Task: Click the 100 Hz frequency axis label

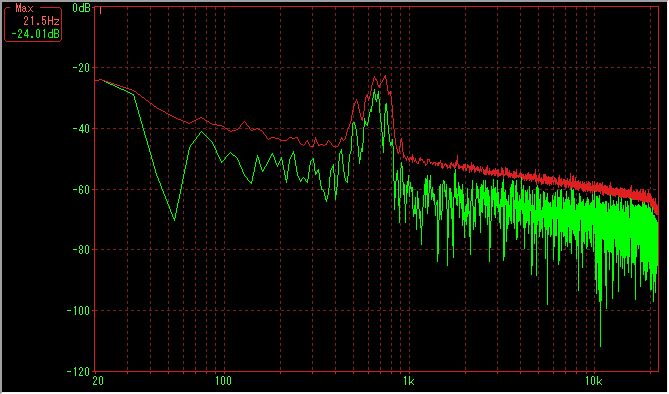Action: 222,381
